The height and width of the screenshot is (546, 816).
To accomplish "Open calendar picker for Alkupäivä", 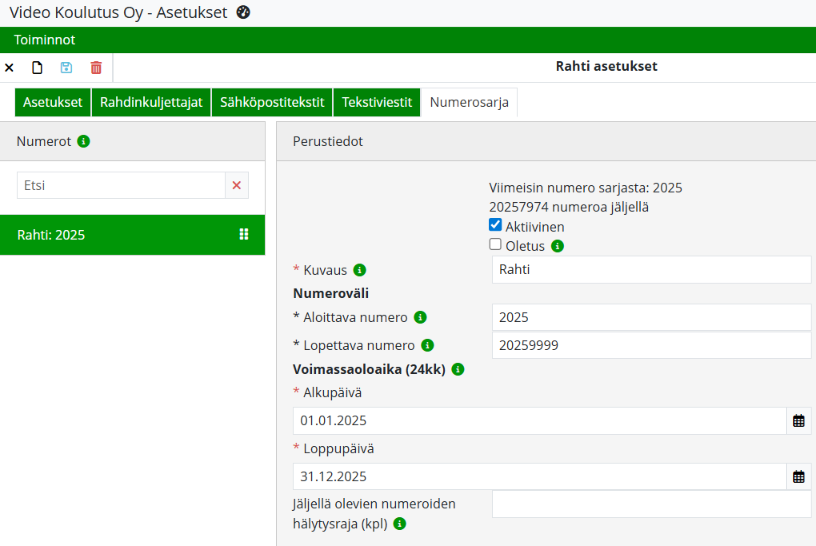I will pyautogui.click(x=799, y=421).
